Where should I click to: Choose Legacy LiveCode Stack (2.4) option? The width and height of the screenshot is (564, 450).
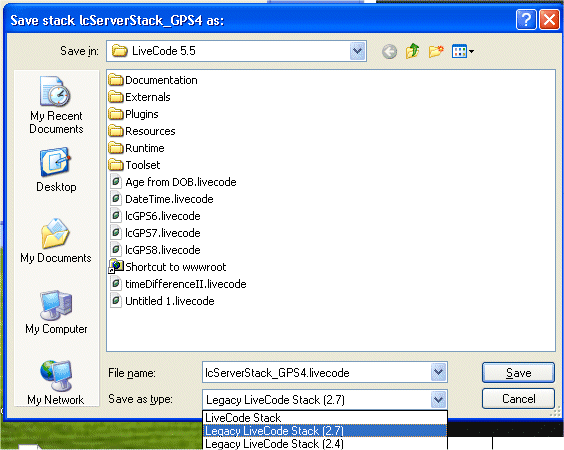325,444
